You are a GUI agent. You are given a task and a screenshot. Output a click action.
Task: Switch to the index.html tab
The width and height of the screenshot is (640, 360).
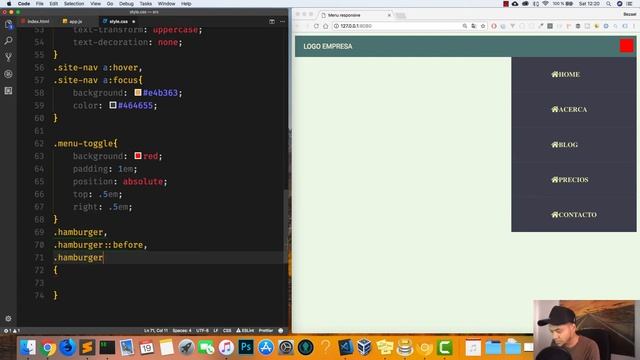pyautogui.click(x=36, y=21)
